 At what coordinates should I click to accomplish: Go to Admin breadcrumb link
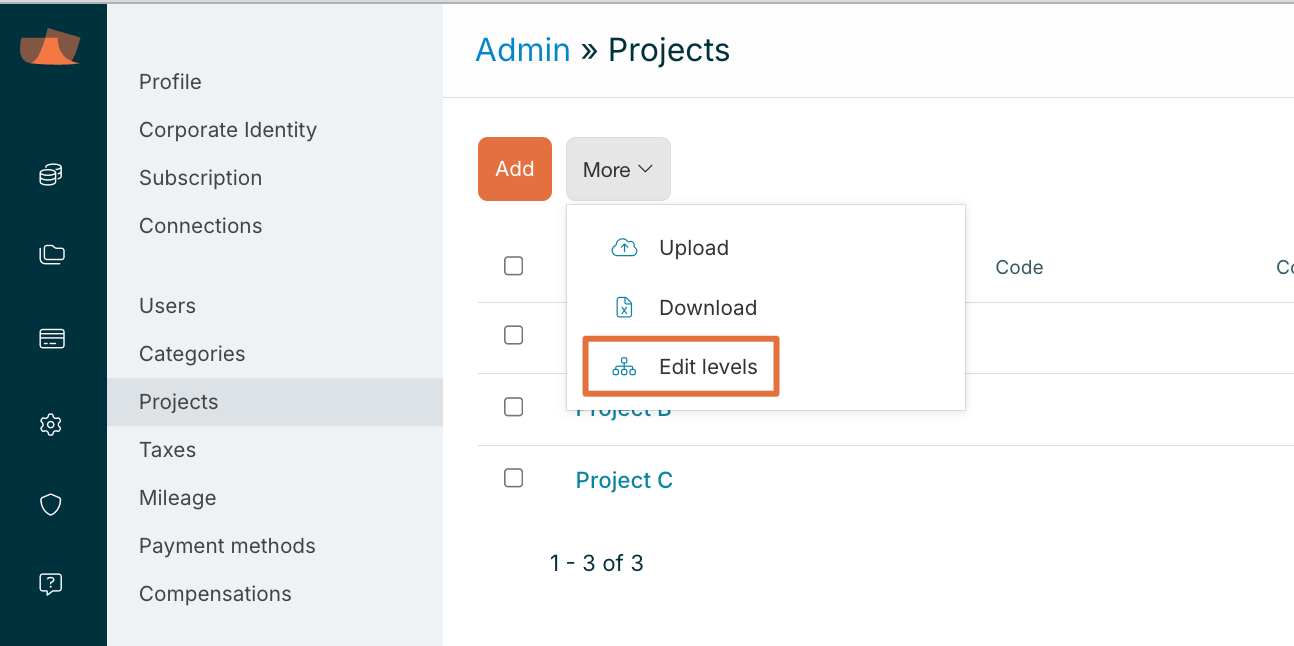point(522,50)
